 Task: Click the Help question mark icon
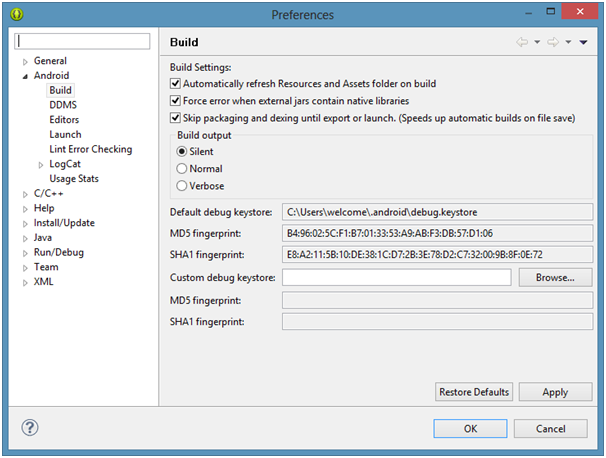coord(30,428)
